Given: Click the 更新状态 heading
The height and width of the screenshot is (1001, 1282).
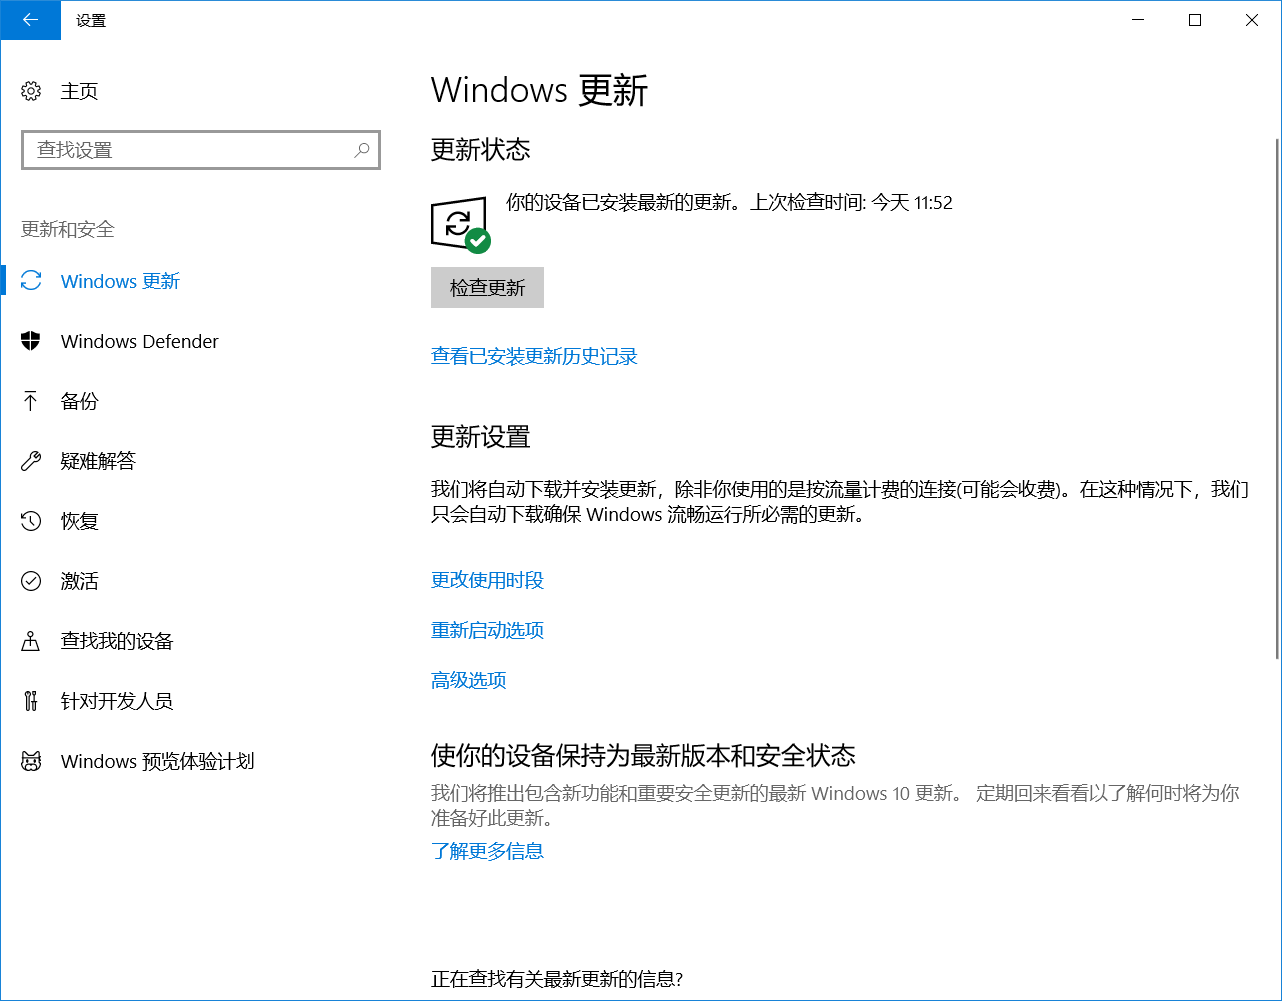Looking at the screenshot, I should click(480, 150).
